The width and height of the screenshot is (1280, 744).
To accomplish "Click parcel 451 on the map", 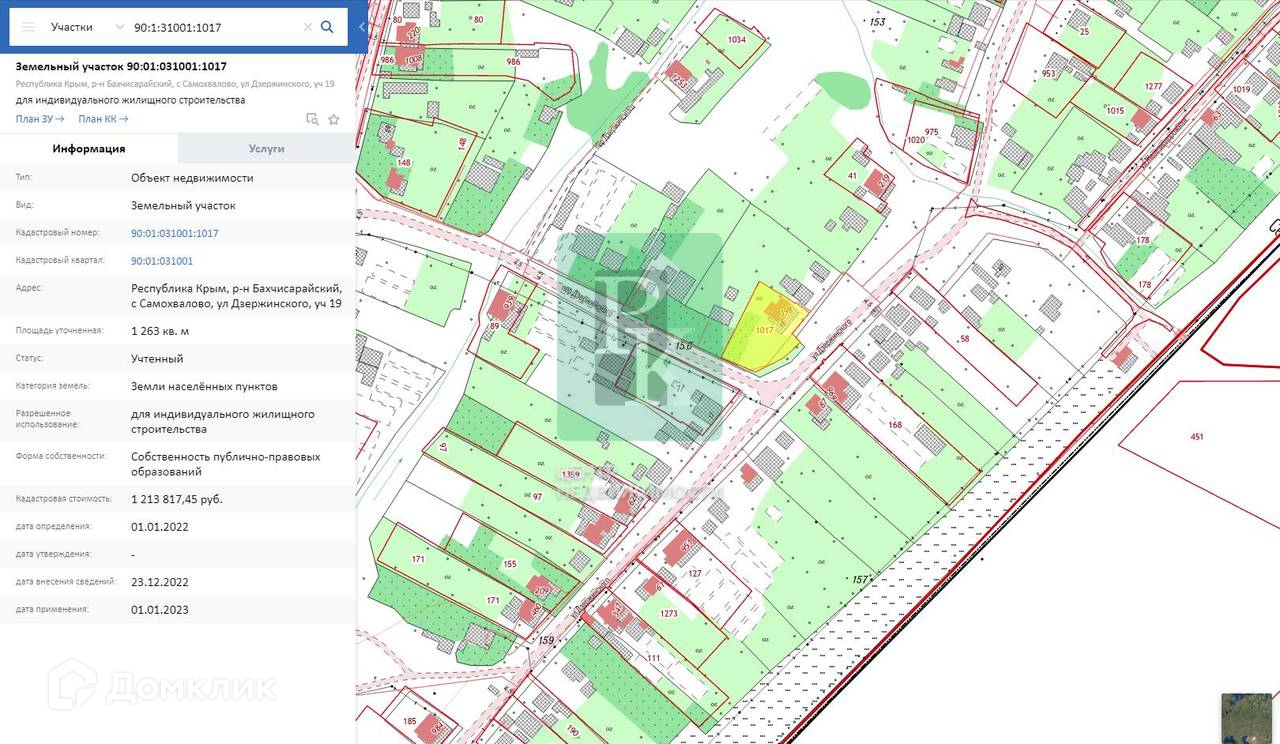I will click(x=1196, y=437).
